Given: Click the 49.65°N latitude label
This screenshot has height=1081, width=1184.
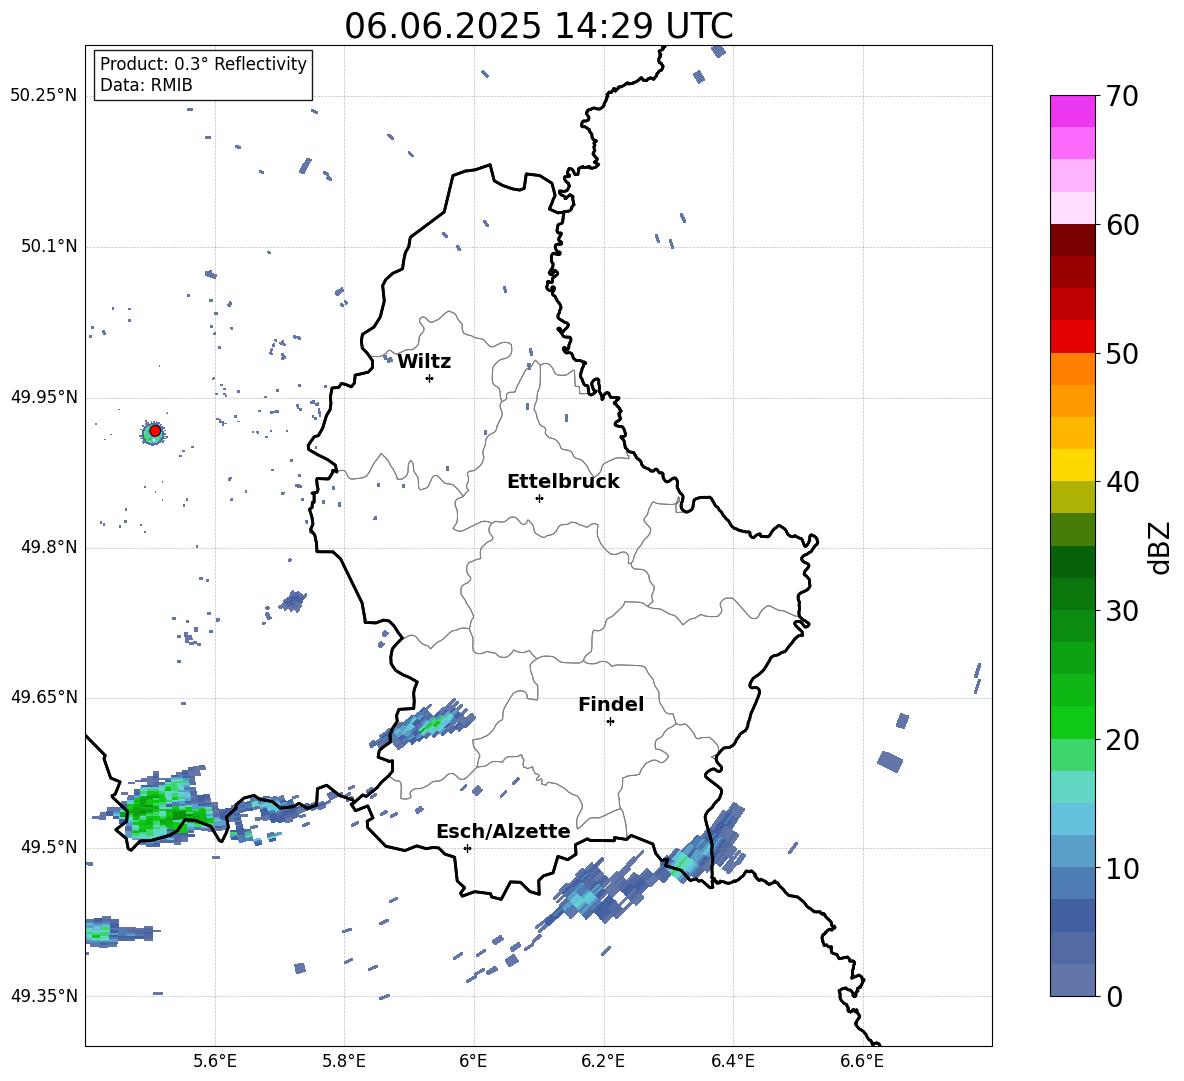Looking at the screenshot, I should point(44,697).
